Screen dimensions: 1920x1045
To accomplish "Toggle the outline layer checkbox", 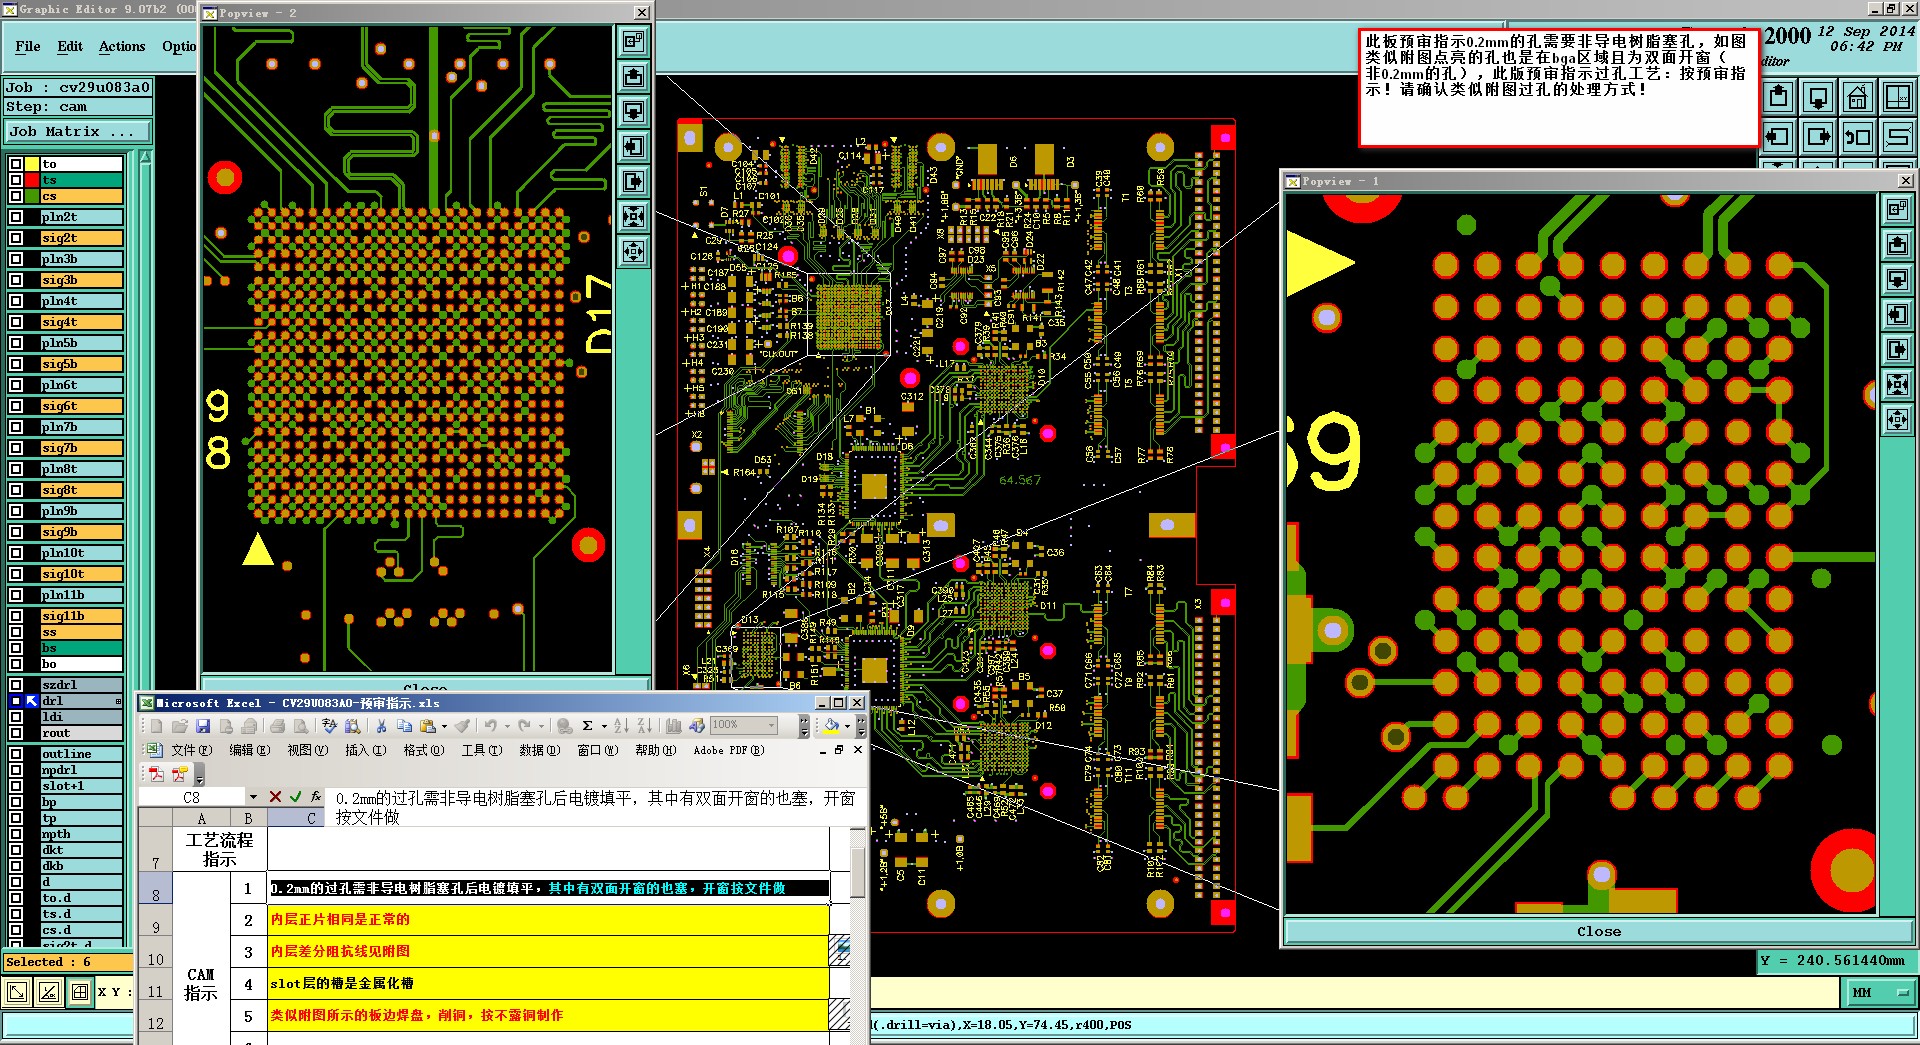I will tap(16, 754).
